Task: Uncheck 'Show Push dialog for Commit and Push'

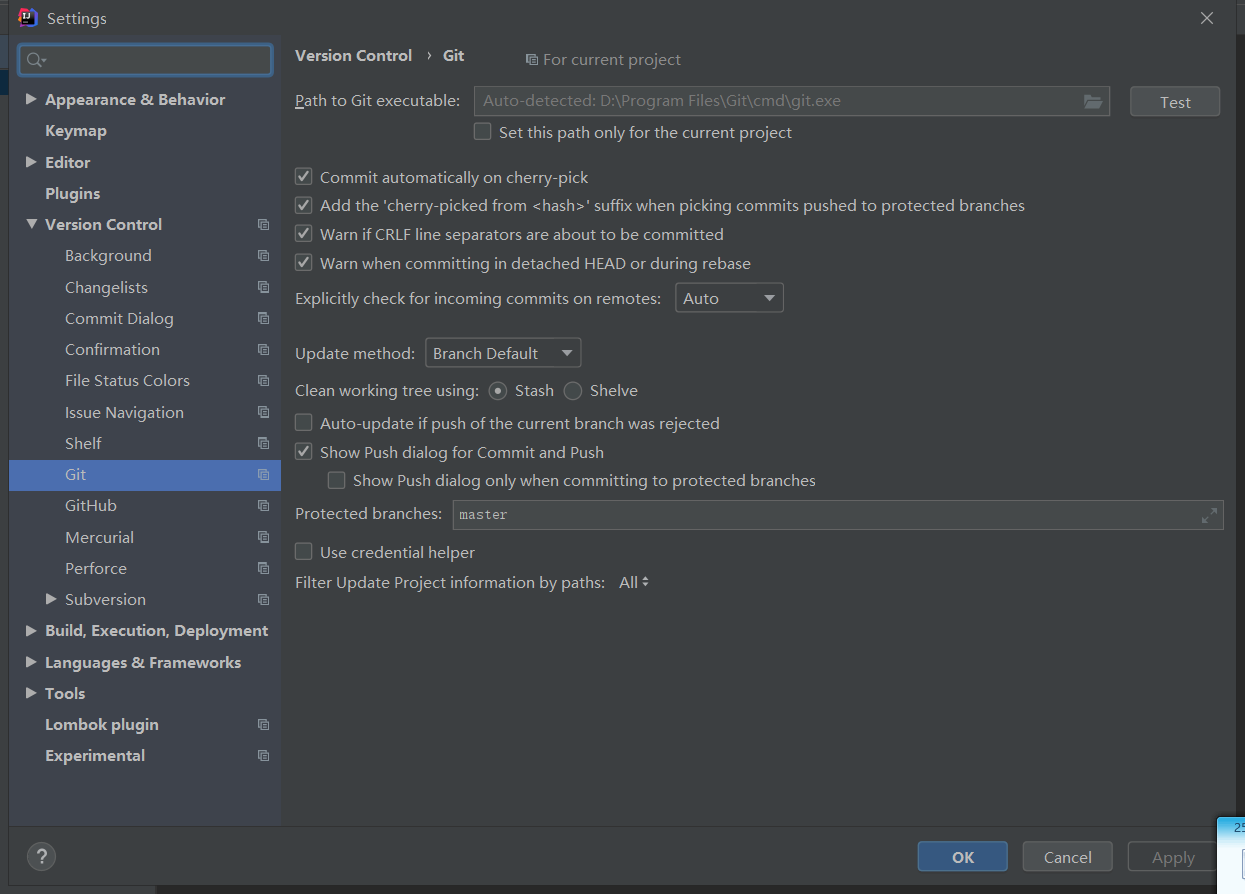Action: coord(304,452)
